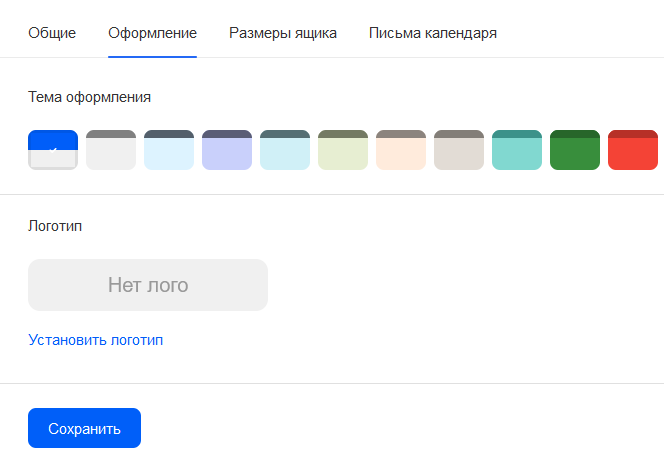Click the Логотип section heading
Screen dimensions: 664x464
click(55, 226)
